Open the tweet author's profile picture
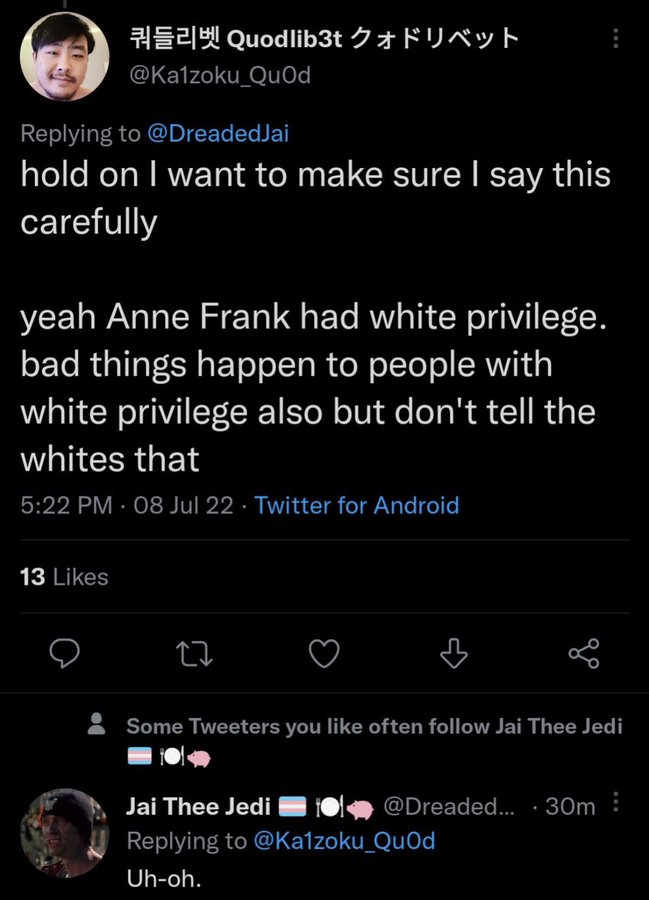649x900 pixels. (x=63, y=58)
